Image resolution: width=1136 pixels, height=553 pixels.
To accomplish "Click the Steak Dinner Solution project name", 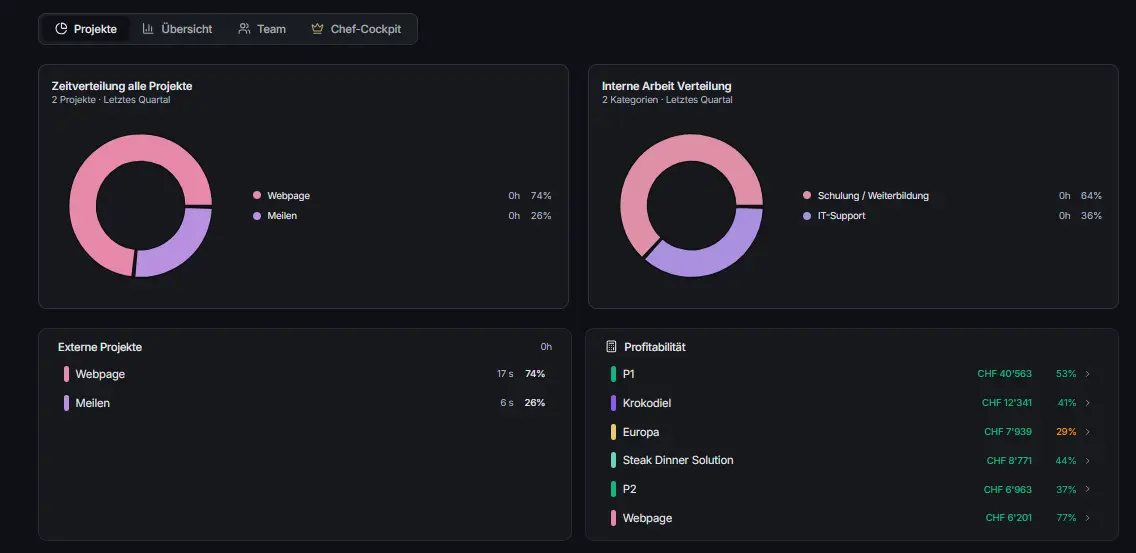I will pyautogui.click(x=678, y=460).
